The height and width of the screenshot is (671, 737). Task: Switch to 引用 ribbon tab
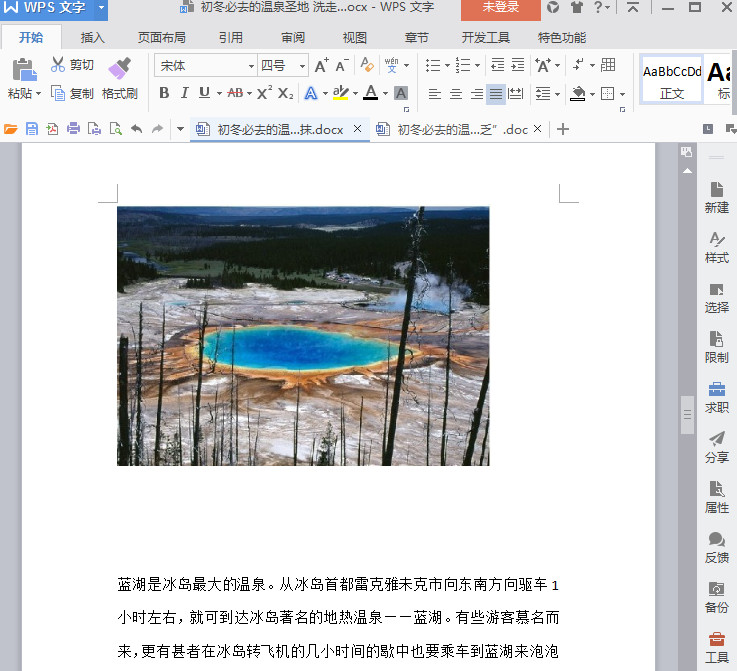[230, 37]
